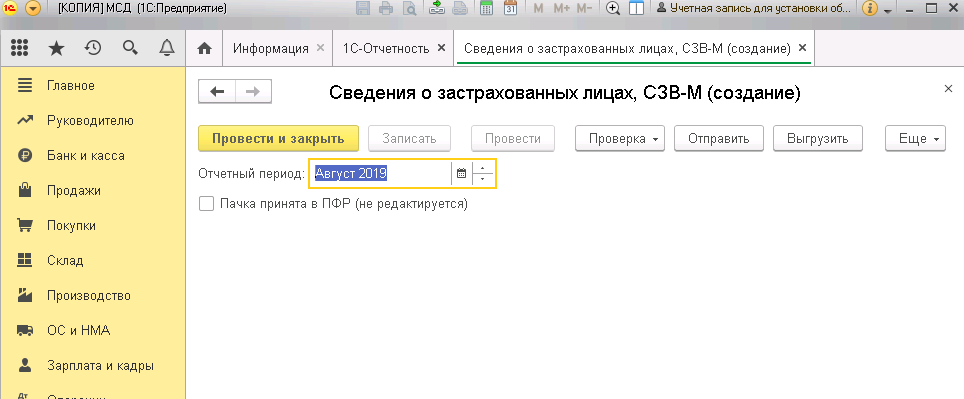Image resolution: width=964 pixels, height=399 pixels.
Task: Open the Продажи section
Action: coord(92,191)
